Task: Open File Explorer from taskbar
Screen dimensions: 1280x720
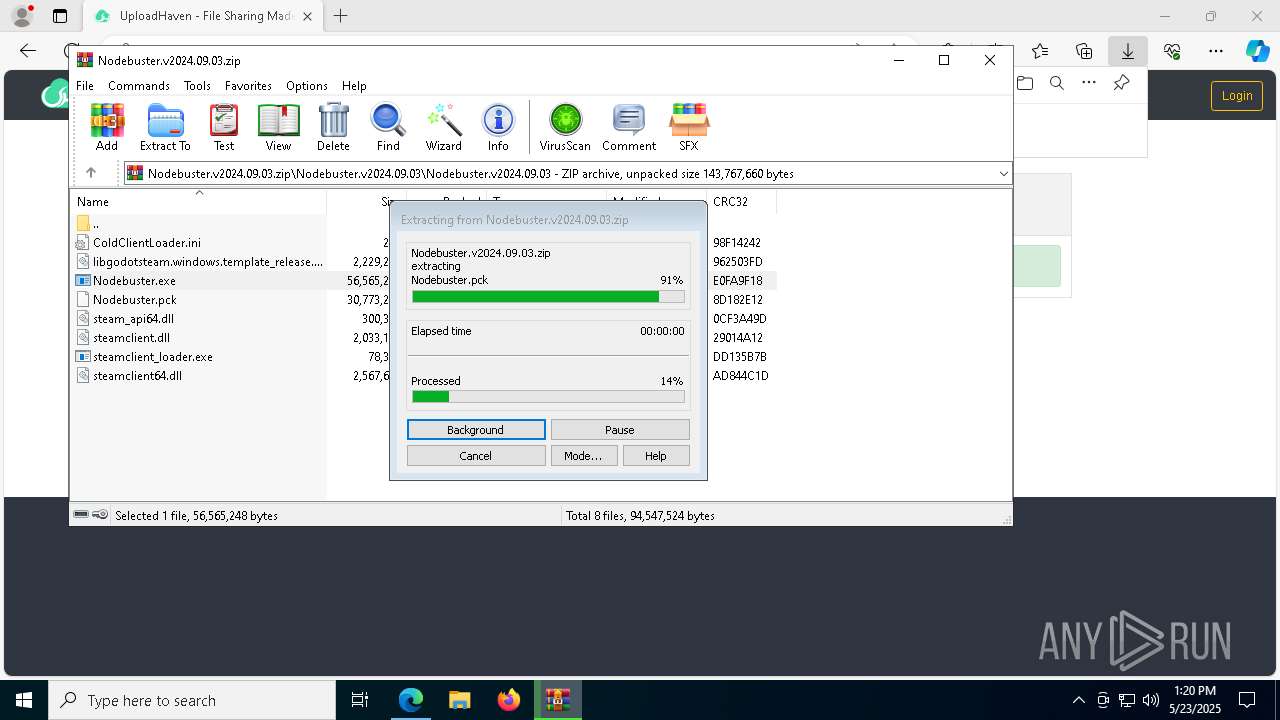Action: pyautogui.click(x=459, y=700)
